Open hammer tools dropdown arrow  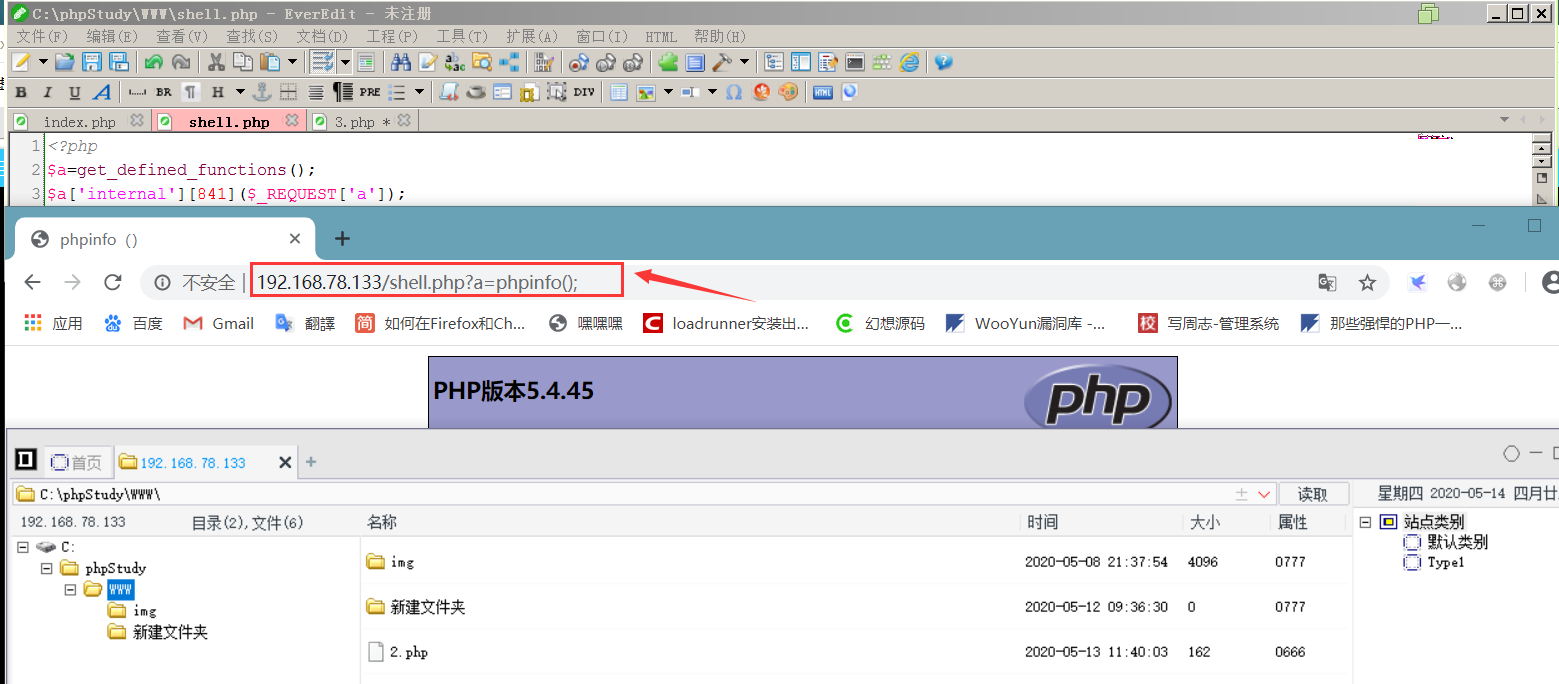[745, 62]
